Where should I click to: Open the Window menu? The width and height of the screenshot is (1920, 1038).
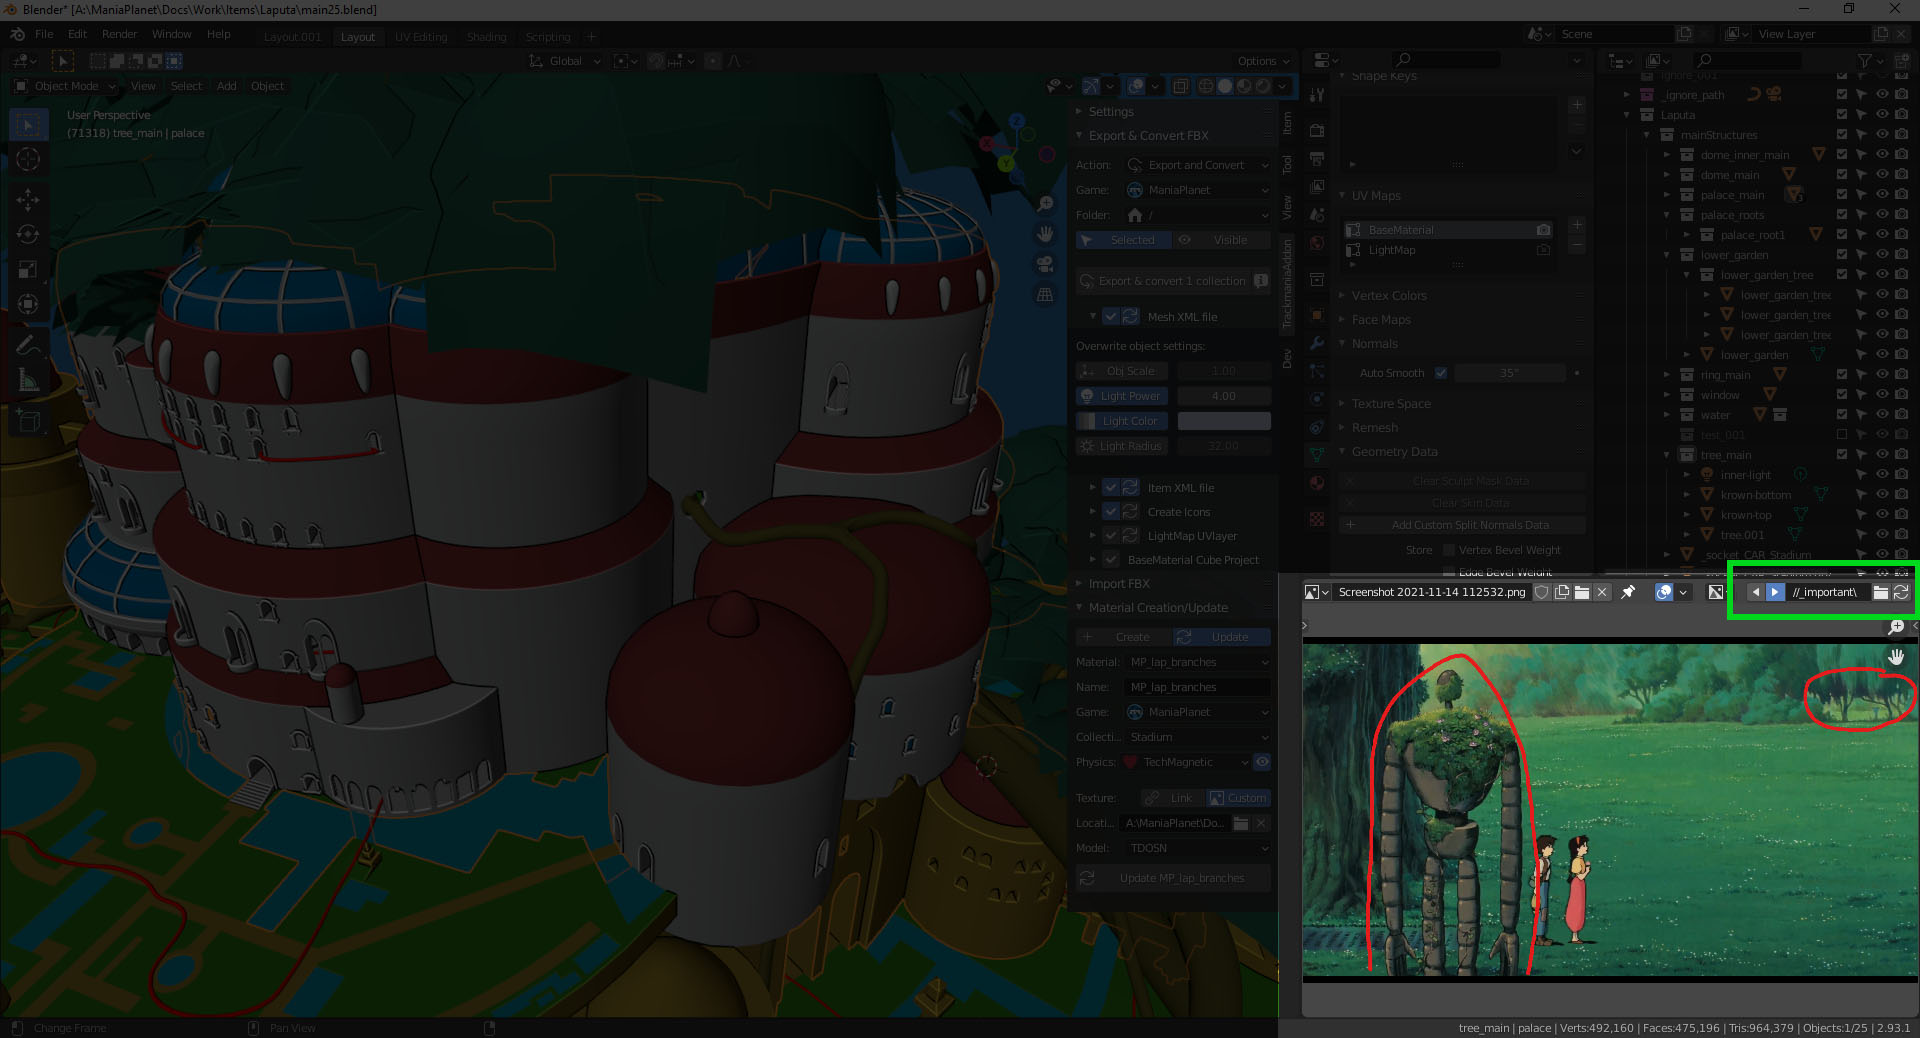tap(172, 34)
